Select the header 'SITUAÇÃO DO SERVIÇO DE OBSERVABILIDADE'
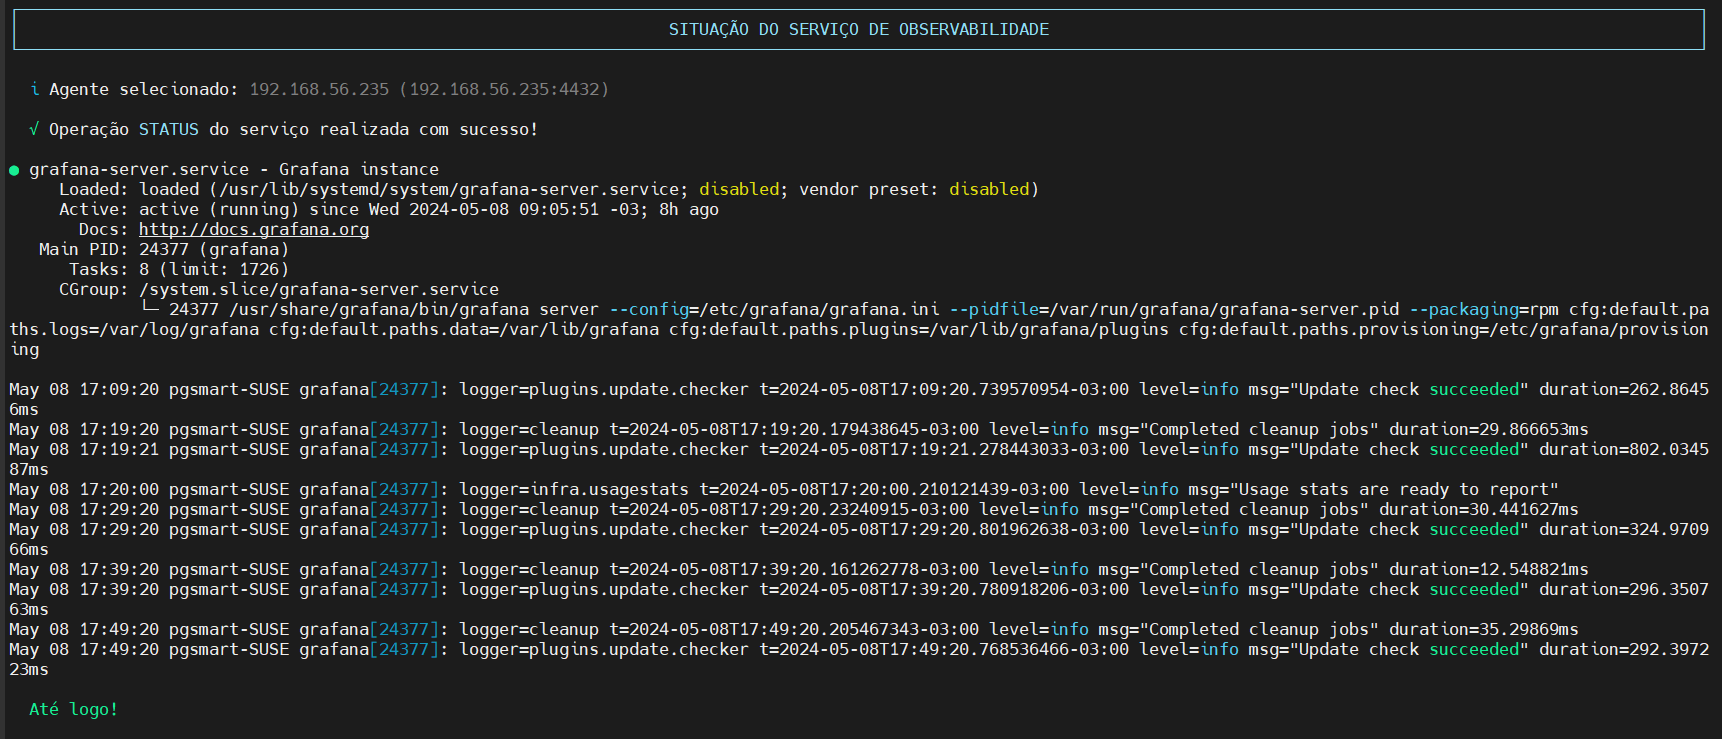 tap(859, 29)
